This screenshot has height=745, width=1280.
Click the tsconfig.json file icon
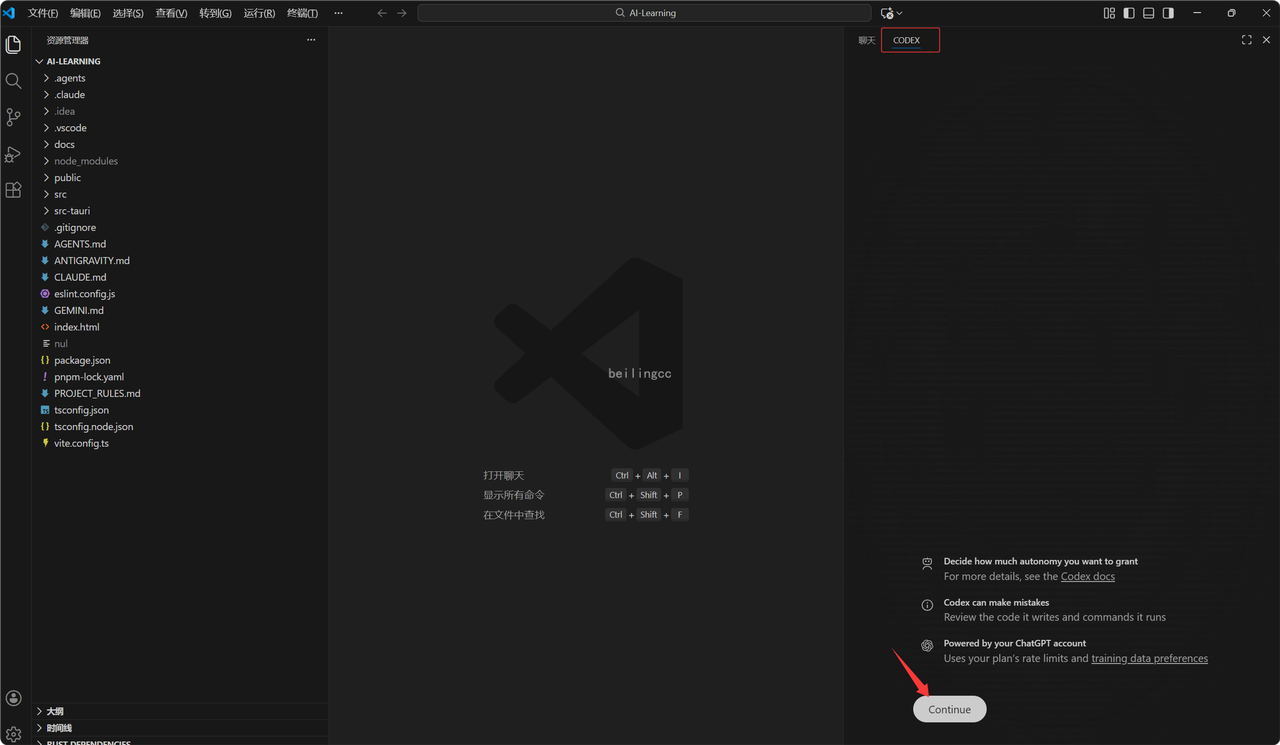coord(45,410)
